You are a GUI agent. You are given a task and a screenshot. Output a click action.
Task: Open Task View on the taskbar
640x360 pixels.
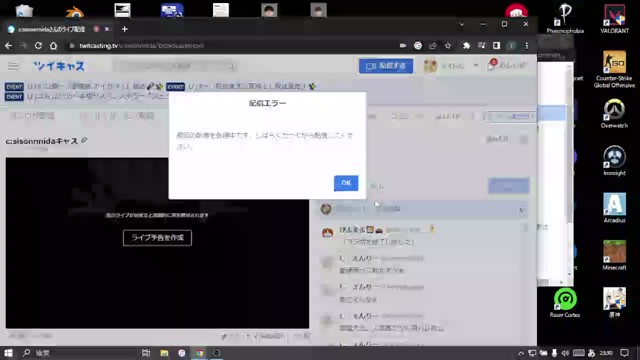146,353
